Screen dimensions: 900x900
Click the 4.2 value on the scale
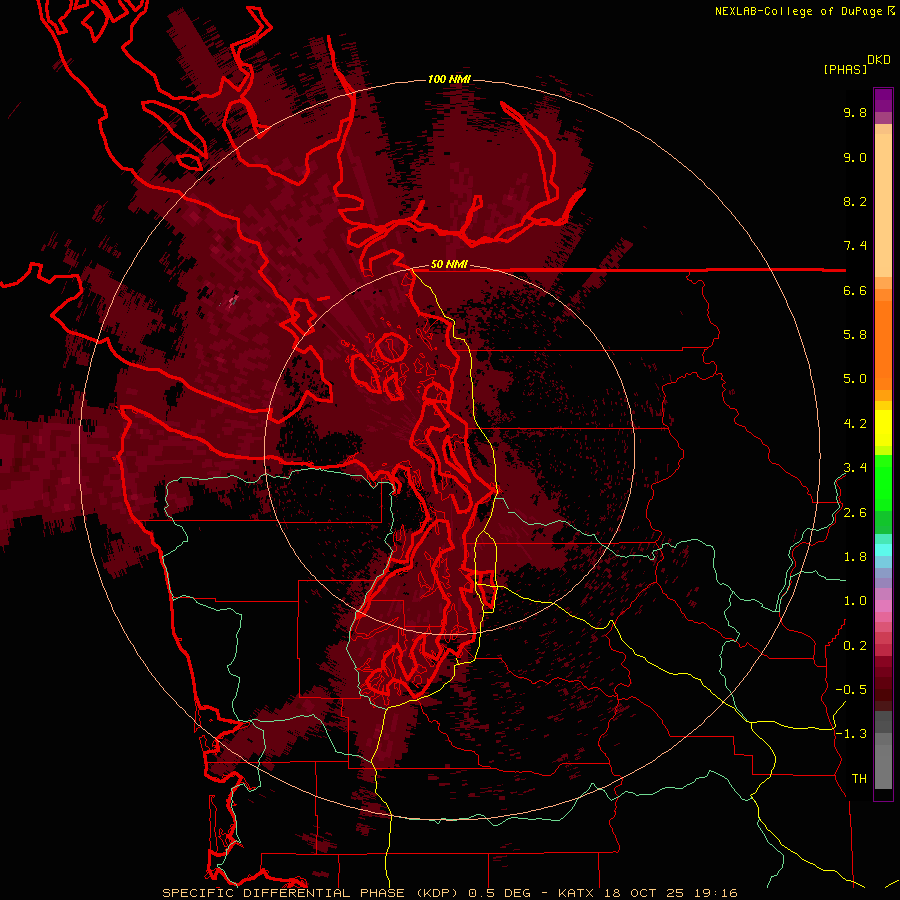(x=855, y=424)
